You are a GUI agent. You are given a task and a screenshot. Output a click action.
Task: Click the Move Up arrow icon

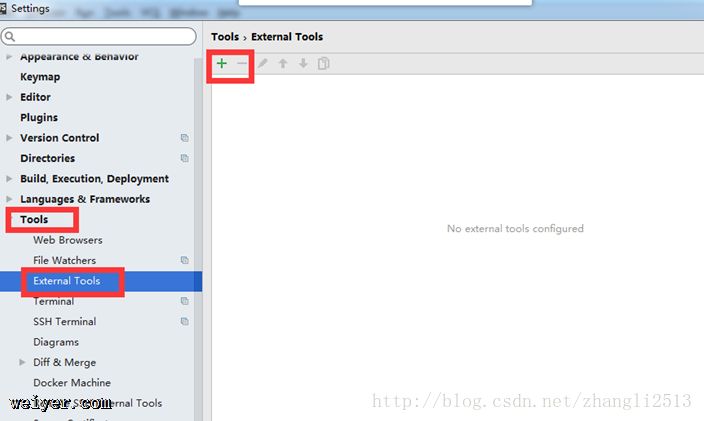coord(283,63)
